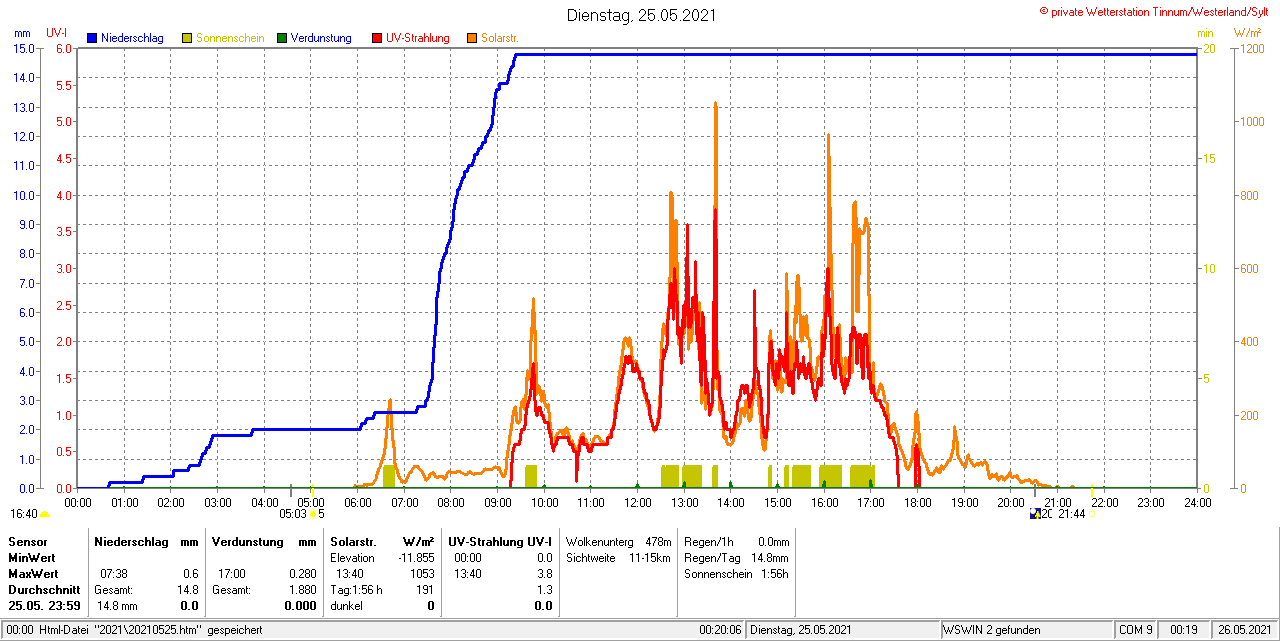Click the UV-I left axis unit label
This screenshot has height=641, width=1280.
(57, 33)
